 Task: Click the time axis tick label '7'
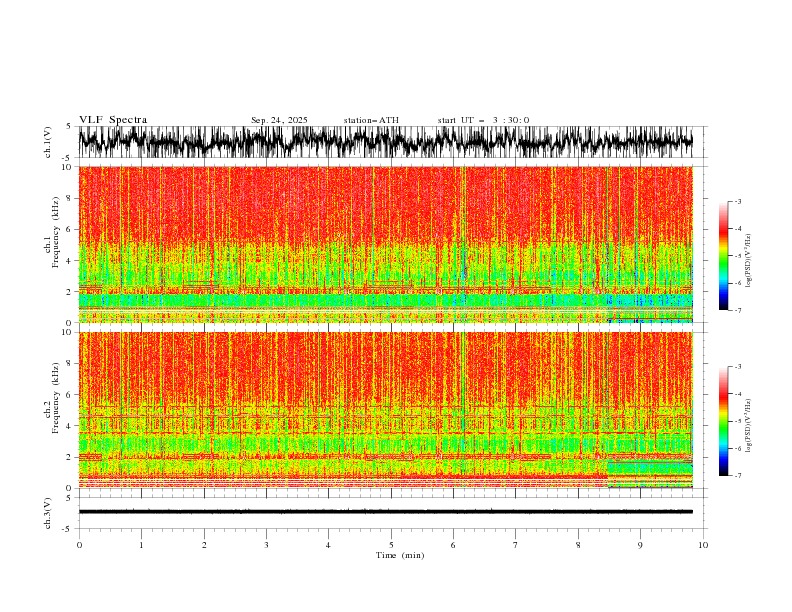coord(516,545)
